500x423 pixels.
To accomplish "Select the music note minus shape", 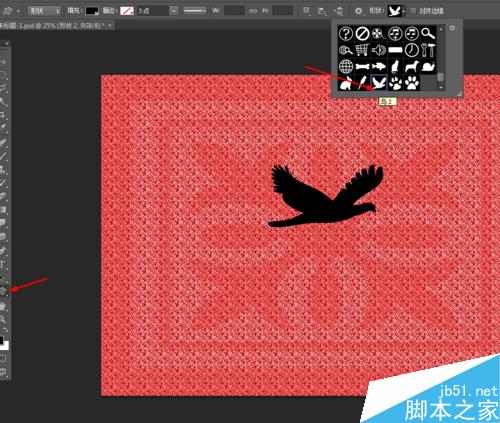I will tap(412, 33).
